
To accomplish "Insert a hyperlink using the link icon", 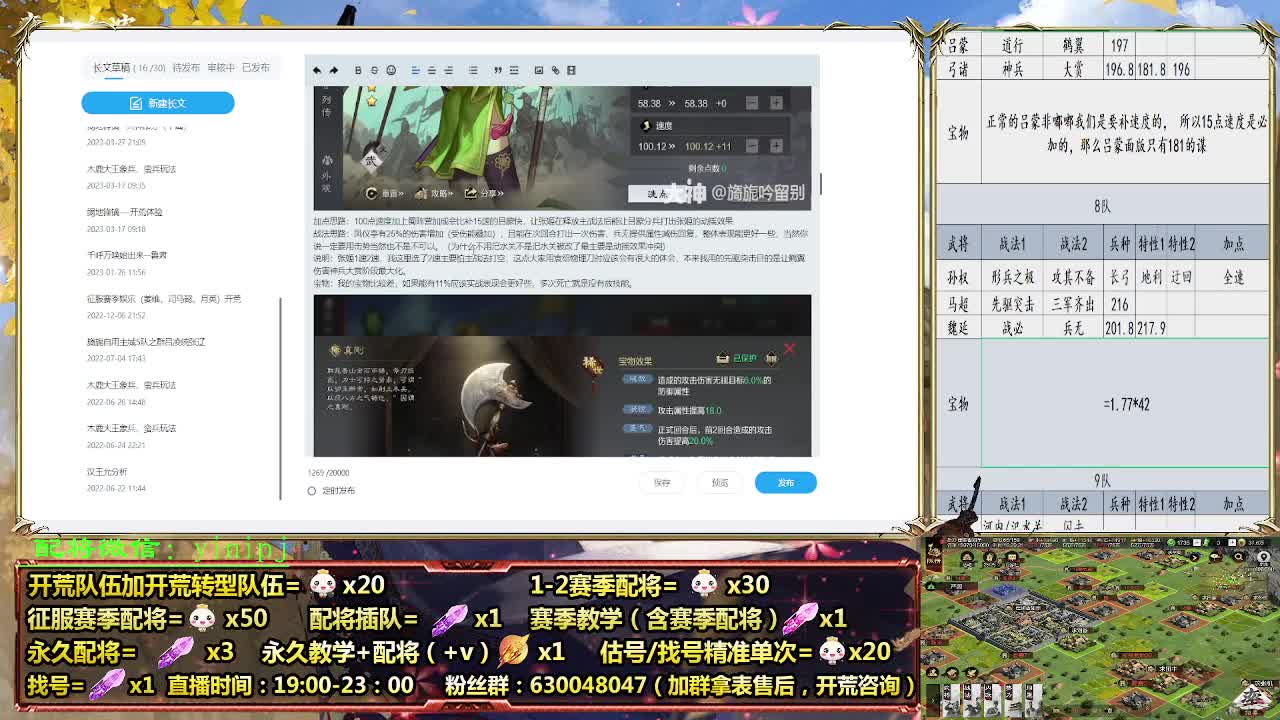I will (555, 70).
